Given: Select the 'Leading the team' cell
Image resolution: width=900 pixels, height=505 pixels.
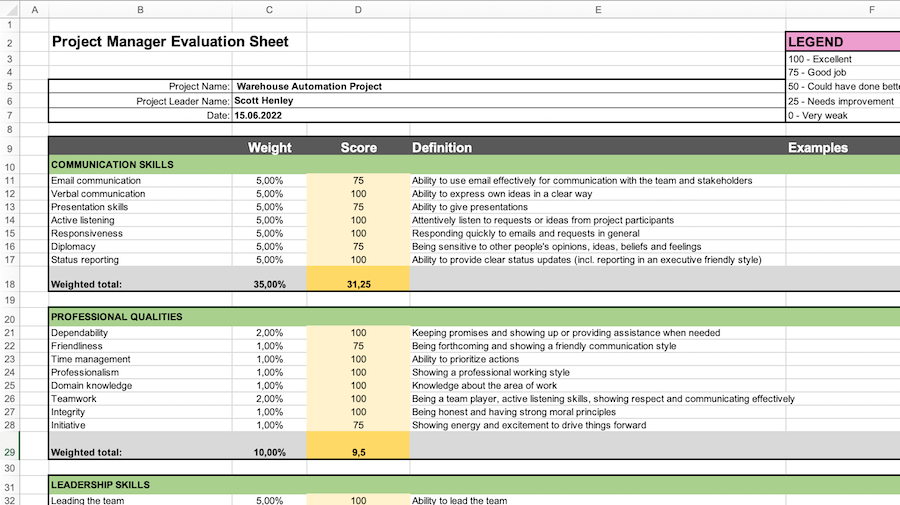Looking at the screenshot, I should coord(141,500).
